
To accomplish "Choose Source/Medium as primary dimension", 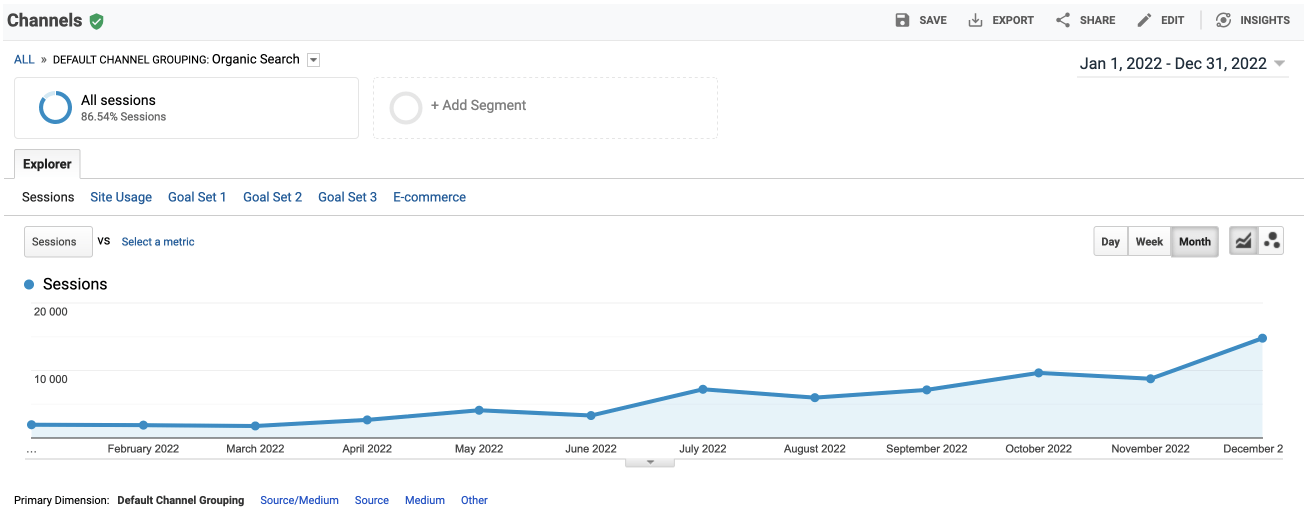I will [299, 500].
